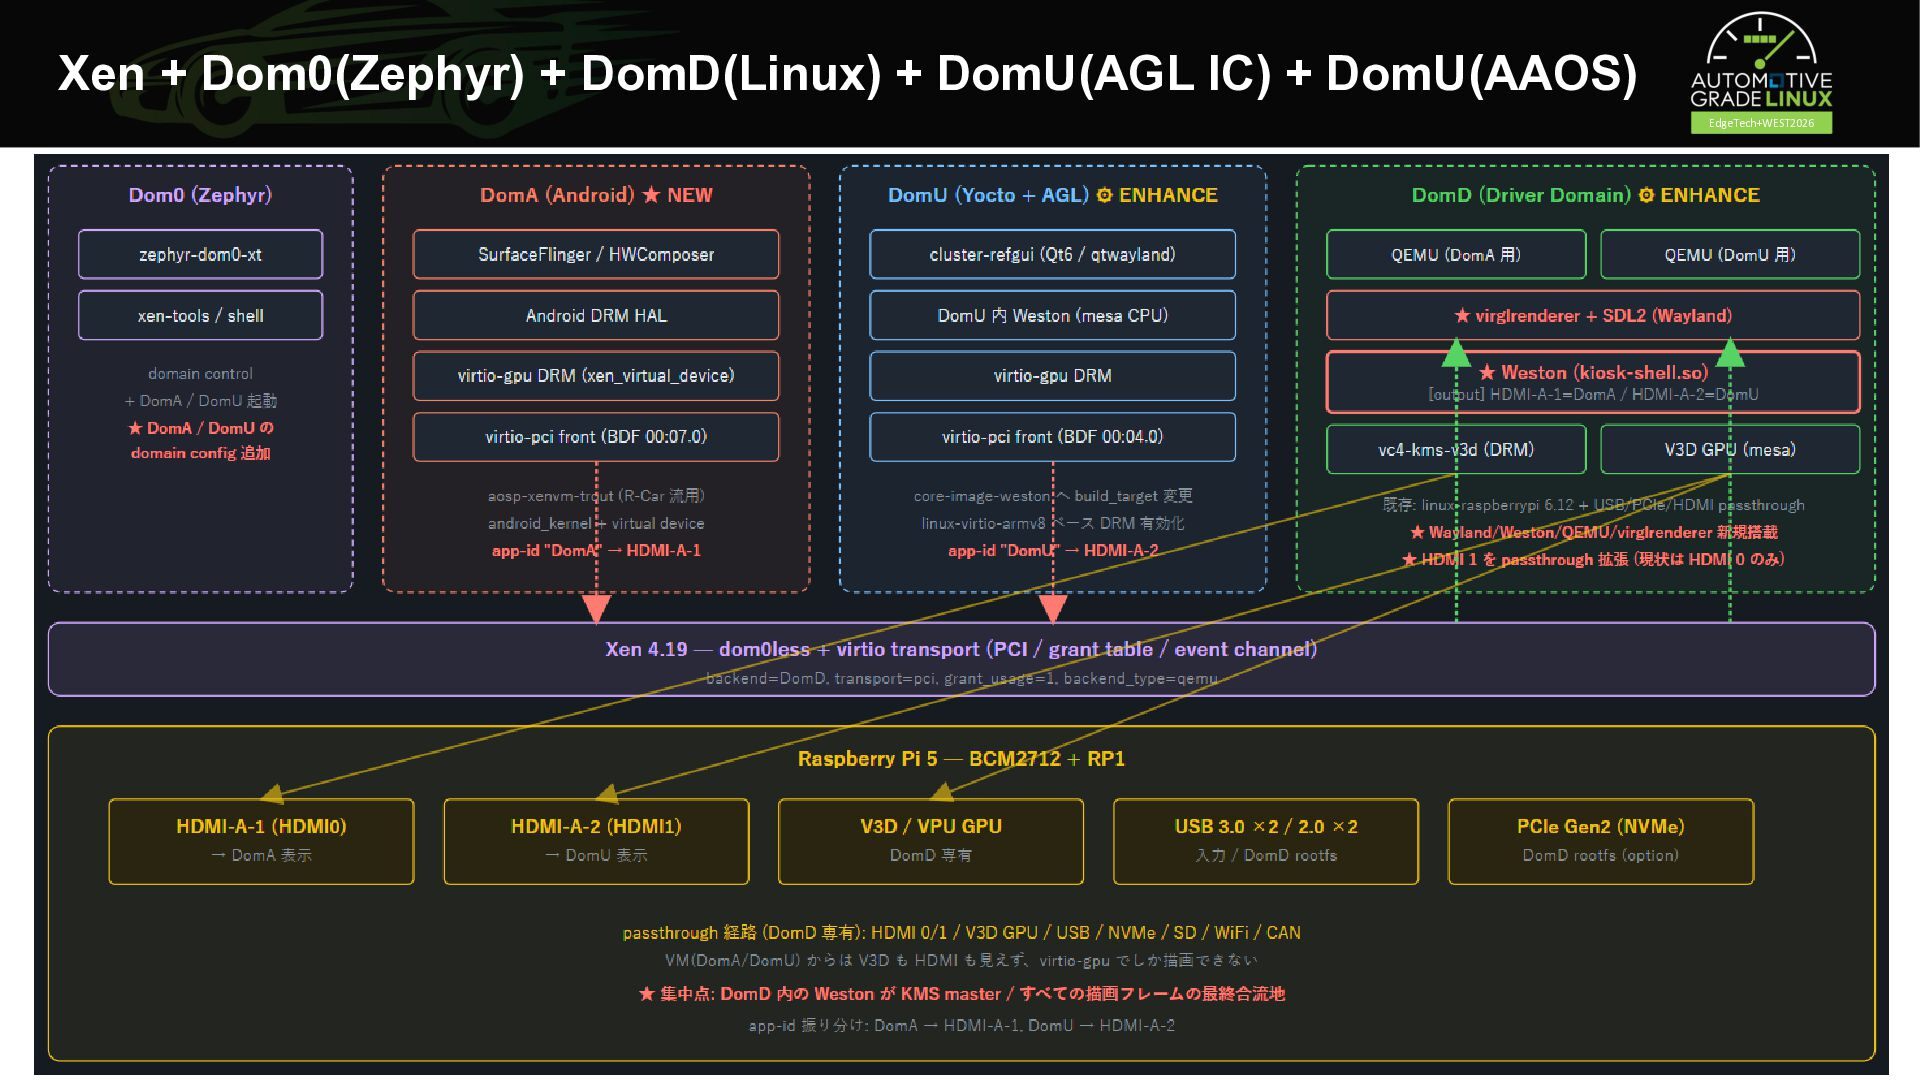Click the DomA (Android) NEW heading
1920x1080 pixels.
pyautogui.click(x=596, y=195)
